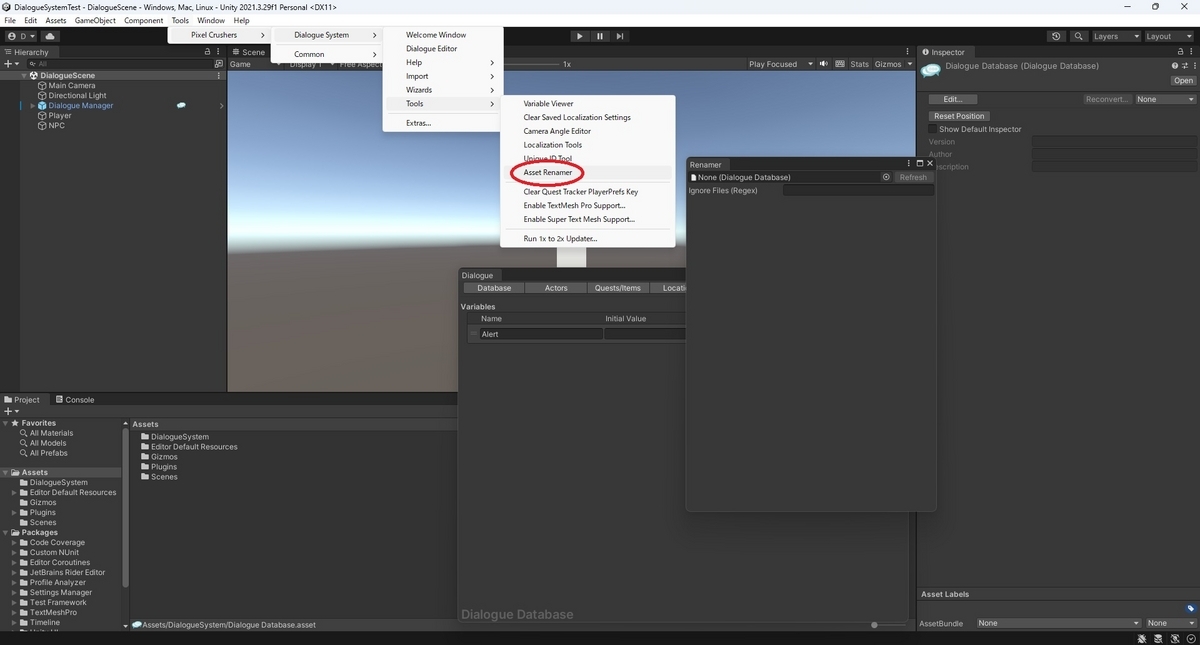Select Directional Light in Hierarchy
The image size is (1200, 645).
pos(77,95)
